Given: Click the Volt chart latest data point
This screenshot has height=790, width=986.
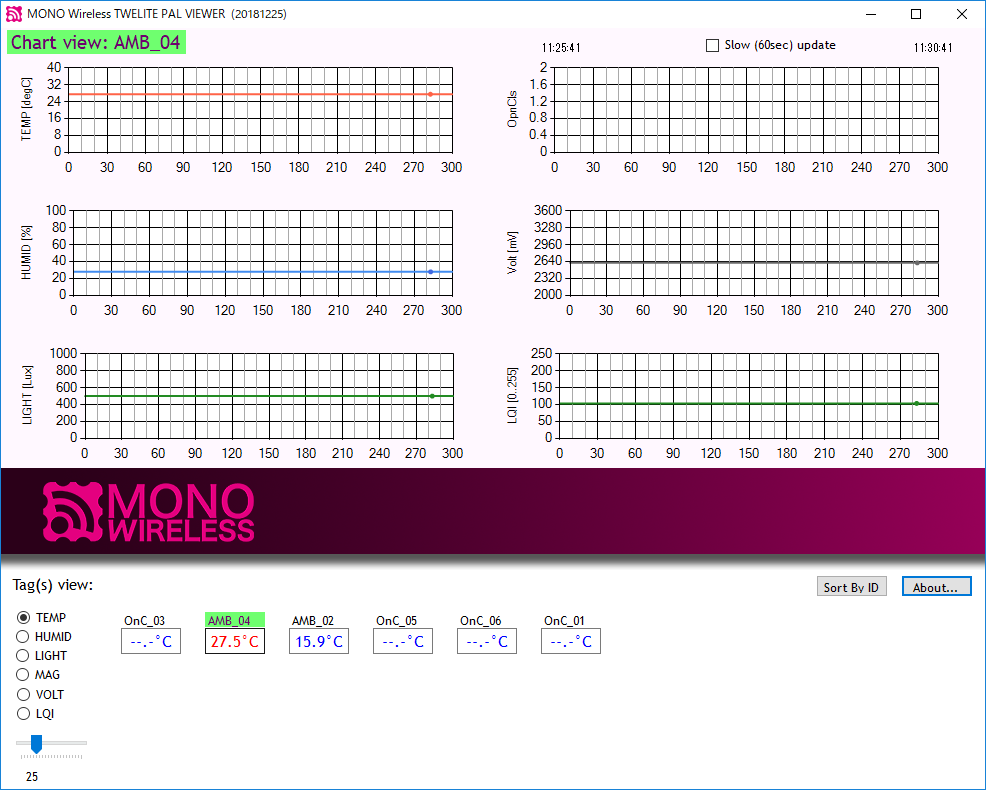Looking at the screenshot, I should (x=917, y=263).
